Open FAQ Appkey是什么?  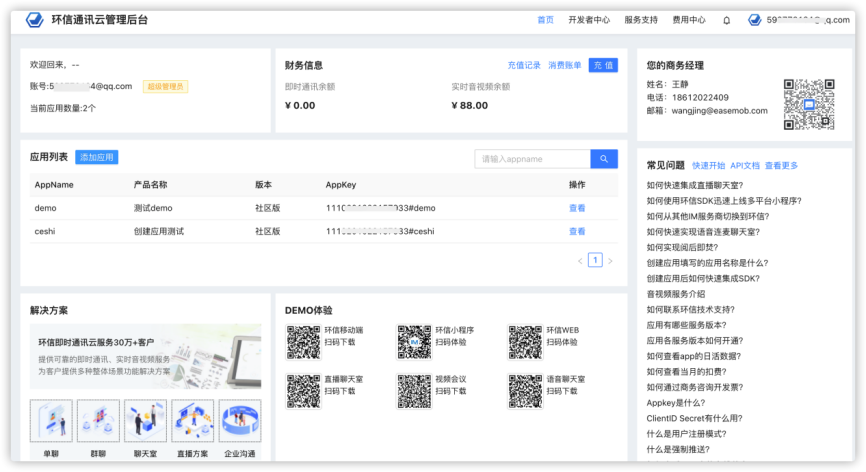tap(675, 402)
